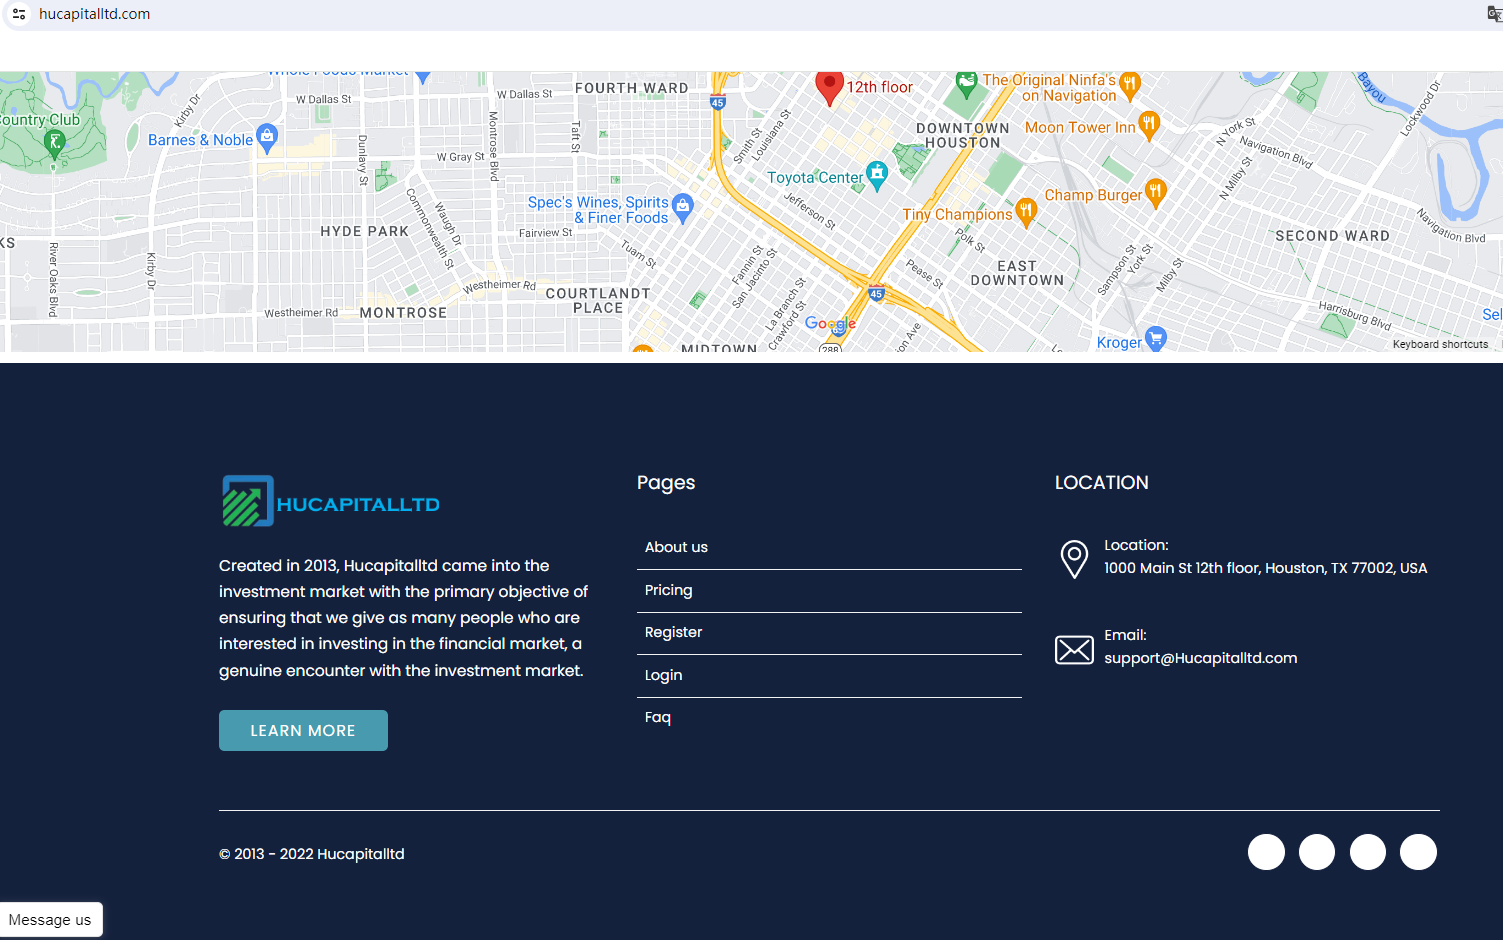Click Tiny Champions restaurant marker
The height and width of the screenshot is (940, 1503).
1026,212
